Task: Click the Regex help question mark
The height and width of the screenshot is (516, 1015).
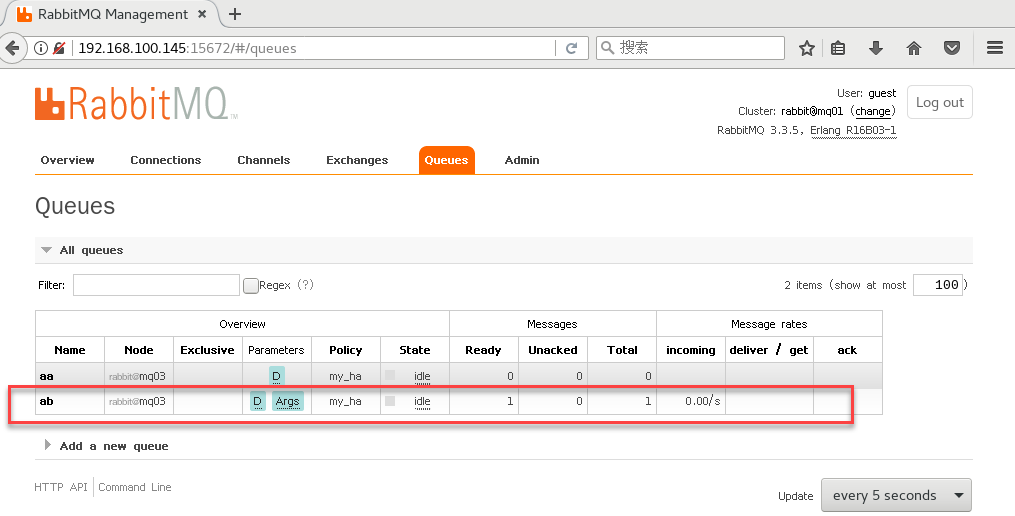Action: (x=306, y=285)
